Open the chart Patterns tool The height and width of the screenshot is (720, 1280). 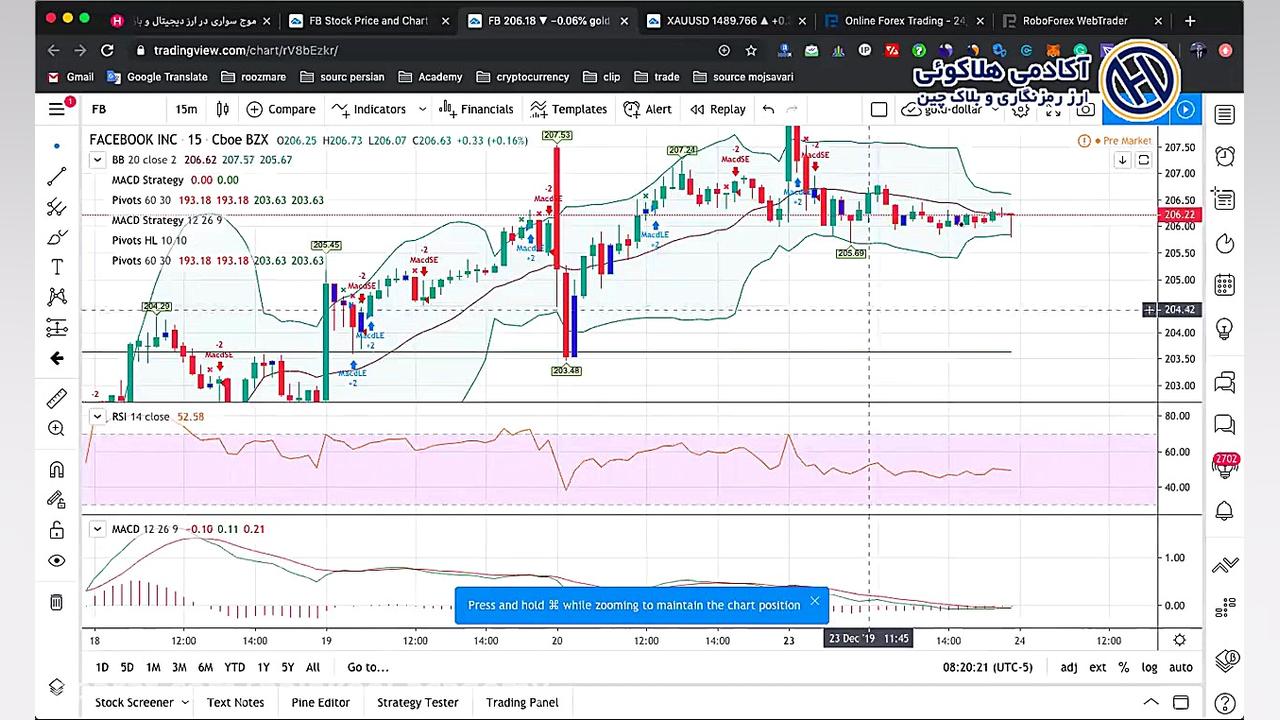pyautogui.click(x=57, y=297)
